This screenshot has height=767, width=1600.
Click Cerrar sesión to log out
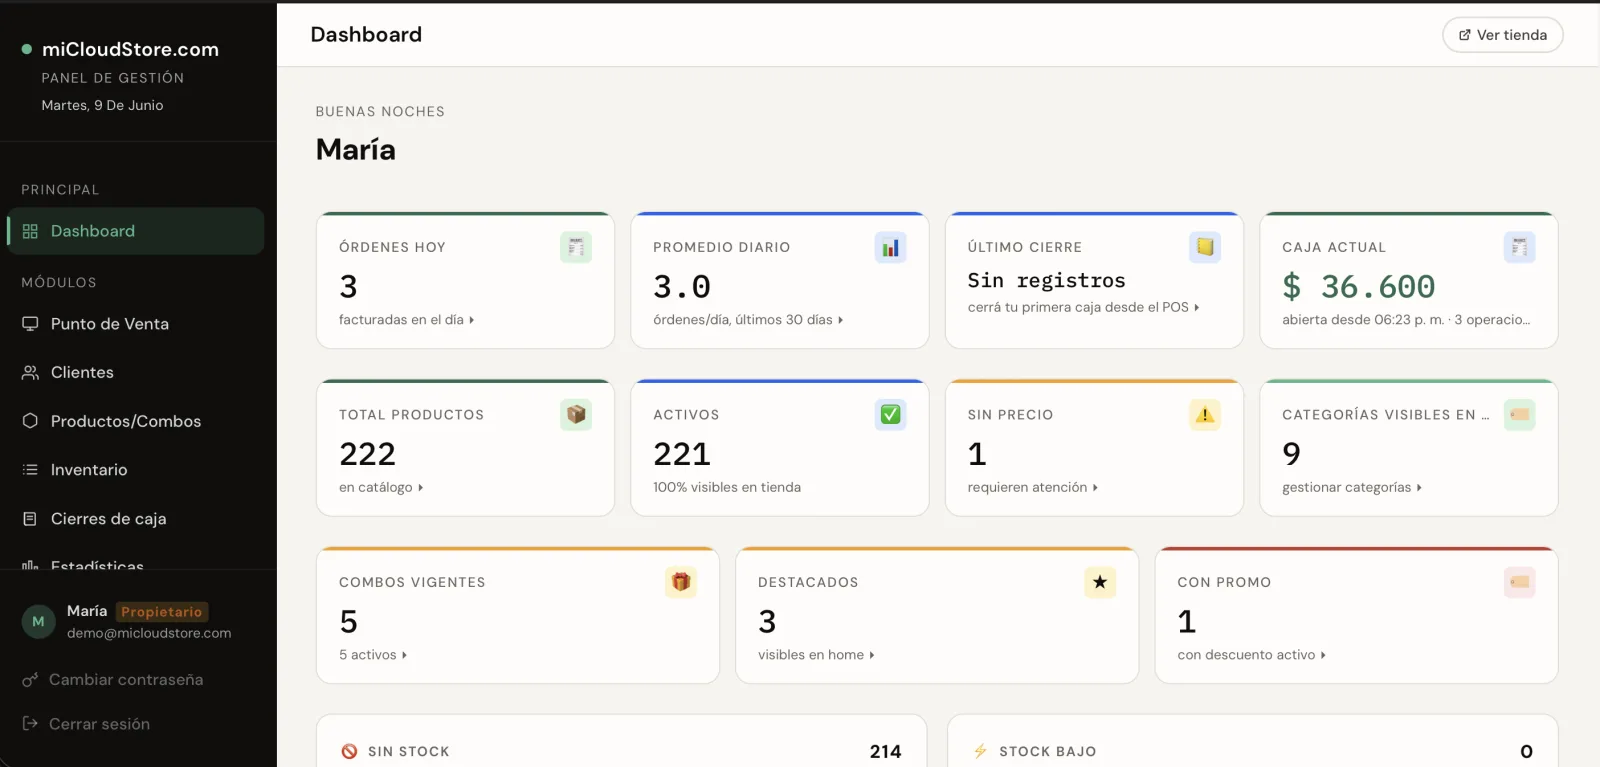(x=99, y=724)
